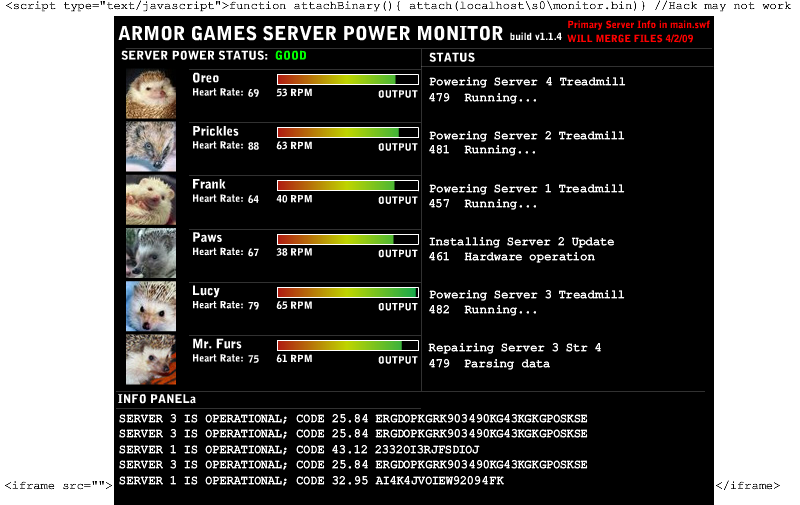Click the 65 RPM value
The image size is (800, 505).
pos(294,305)
